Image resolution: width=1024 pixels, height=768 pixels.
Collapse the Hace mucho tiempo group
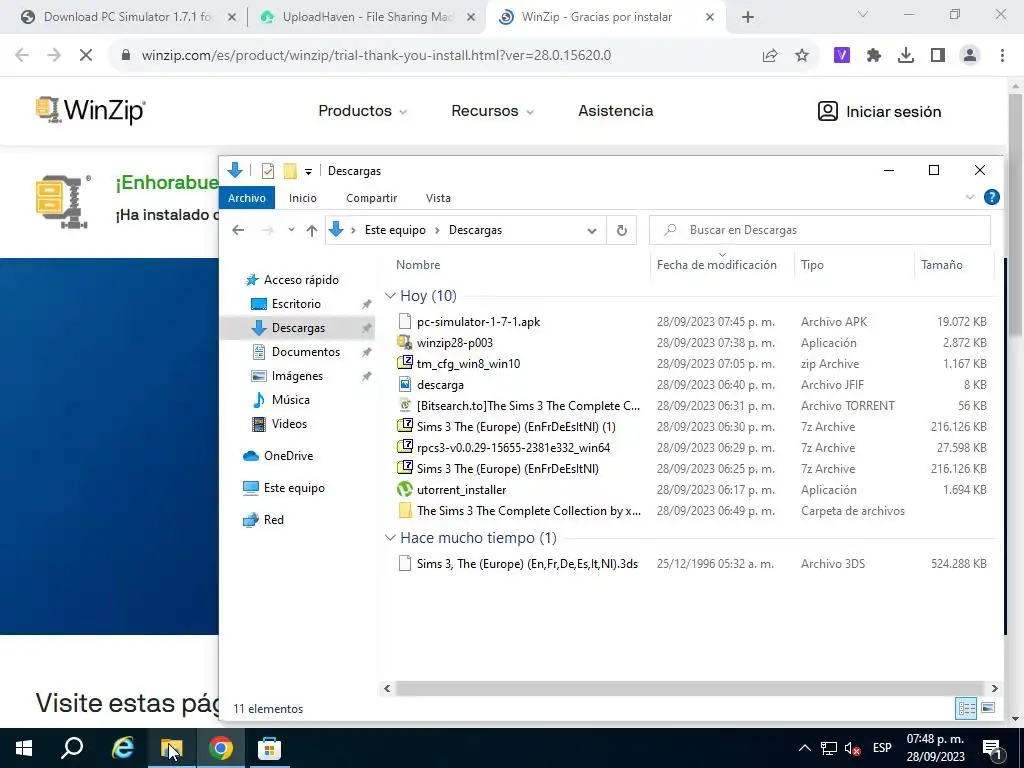coord(390,538)
